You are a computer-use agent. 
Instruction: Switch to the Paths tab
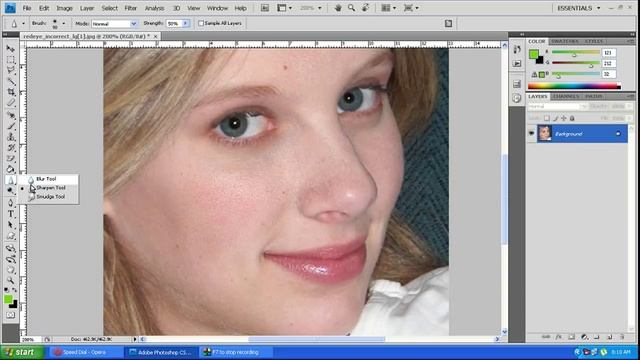[x=593, y=96]
